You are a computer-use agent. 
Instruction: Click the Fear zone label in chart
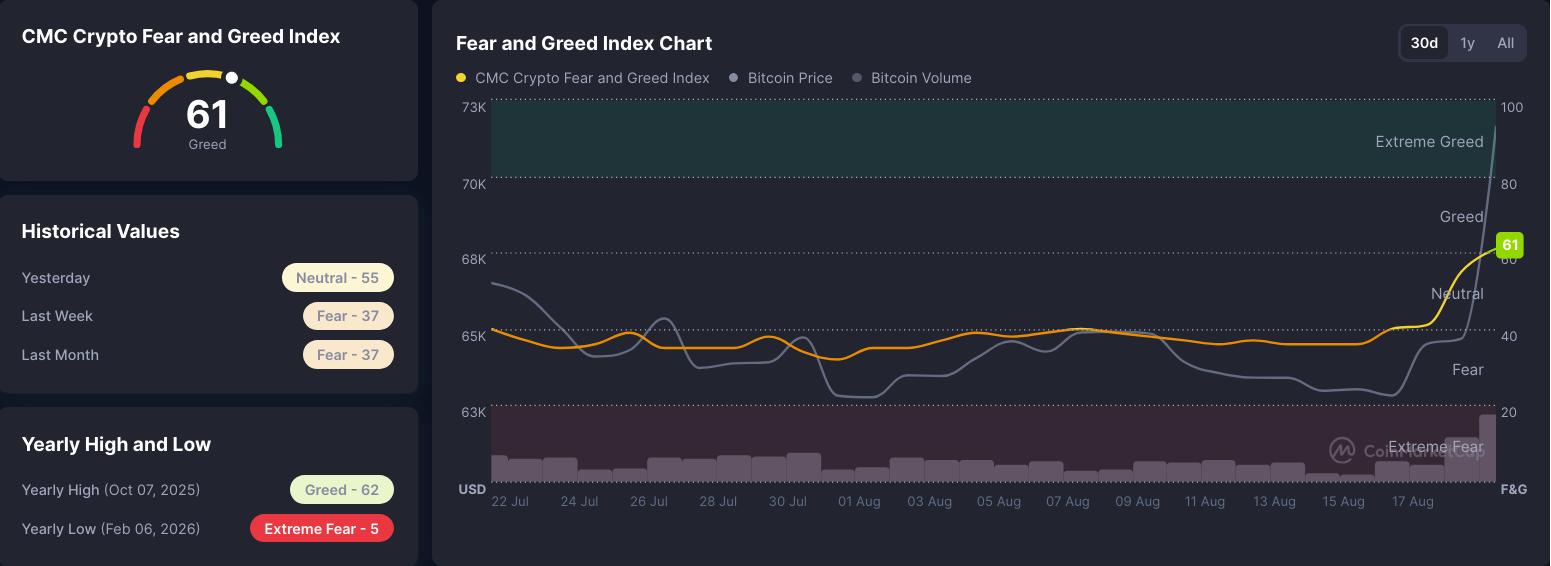[x=1467, y=370]
